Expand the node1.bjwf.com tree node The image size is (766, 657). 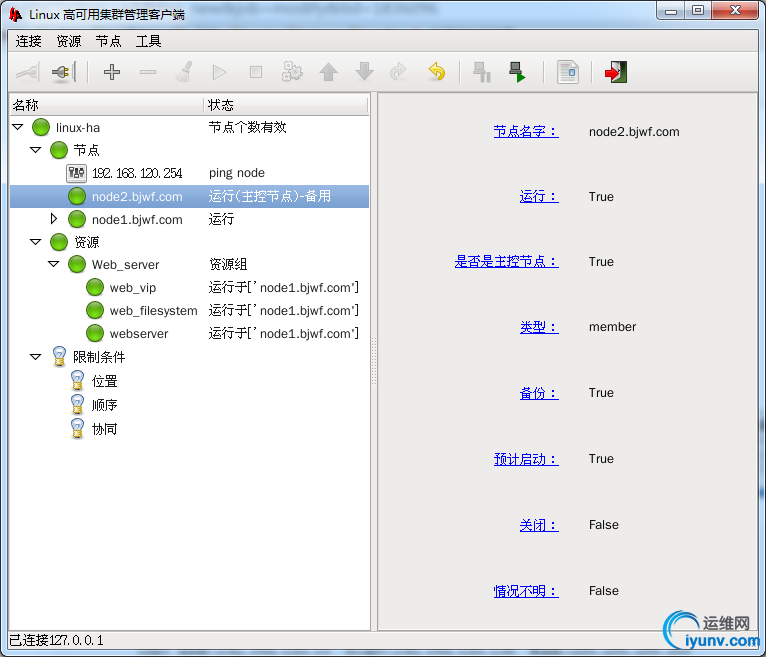point(54,219)
